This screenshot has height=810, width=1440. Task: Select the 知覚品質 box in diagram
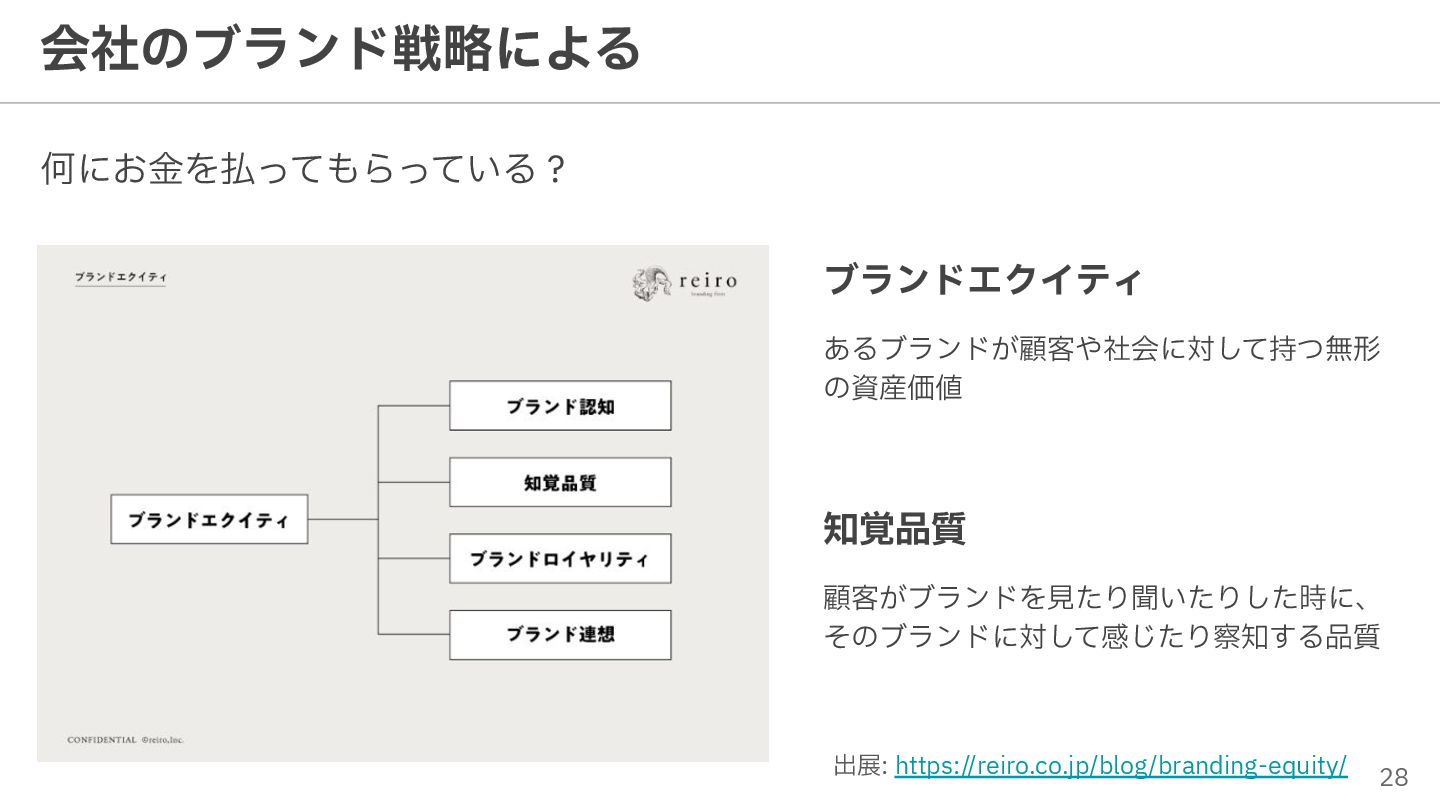pyautogui.click(x=560, y=482)
